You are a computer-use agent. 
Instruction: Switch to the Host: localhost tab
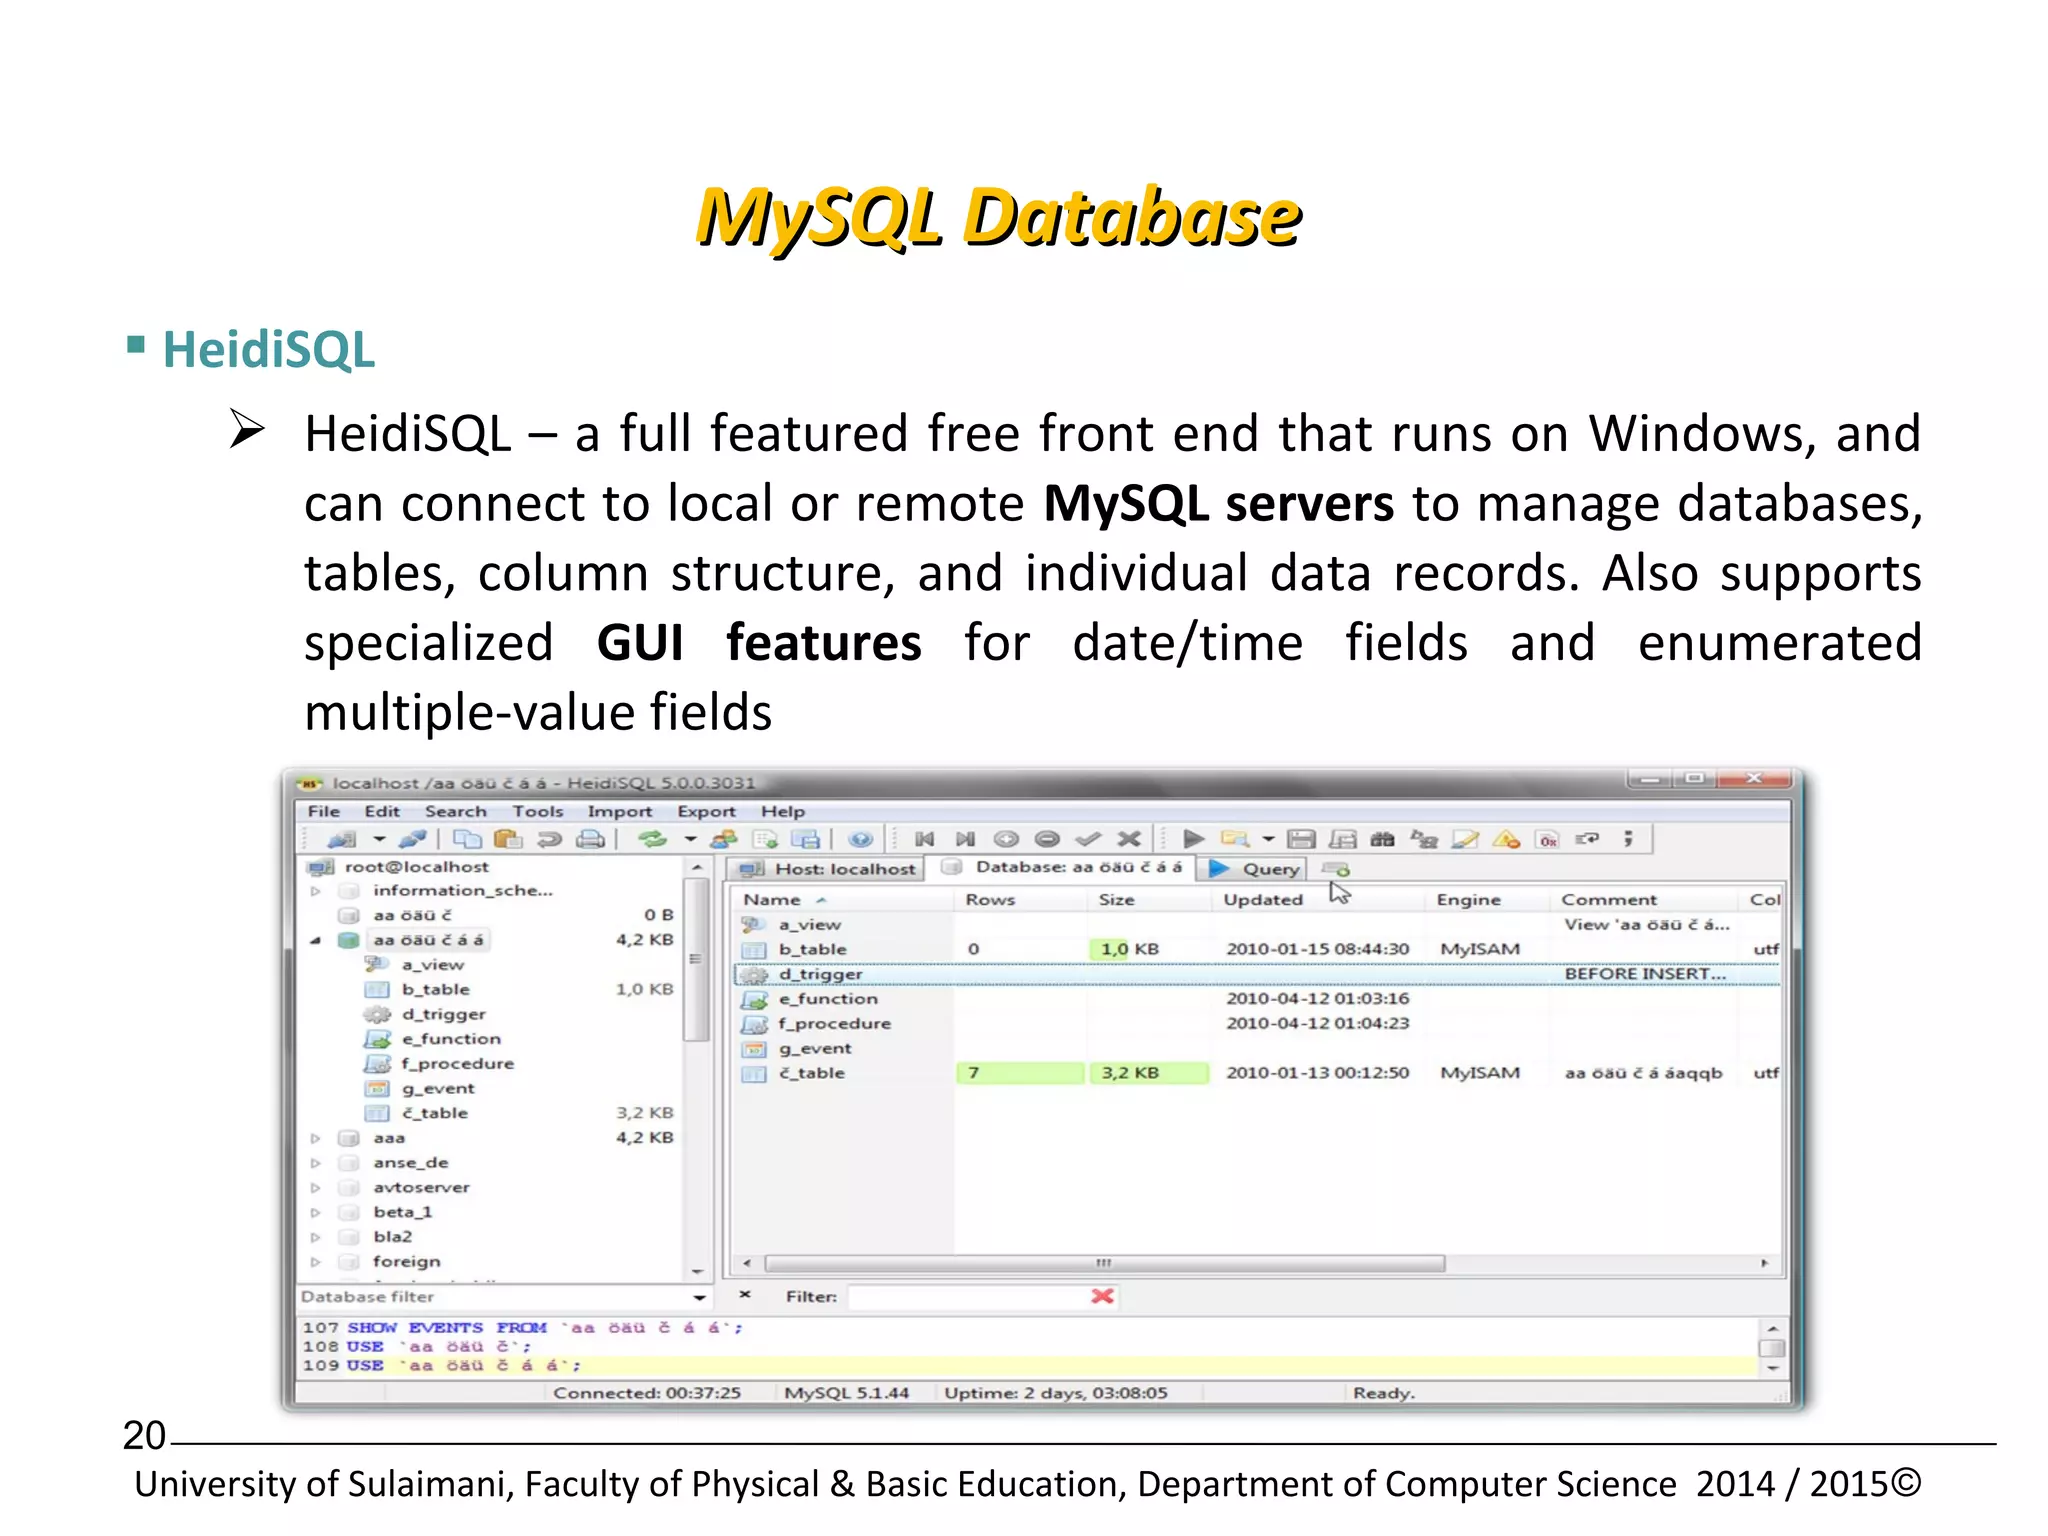pos(826,869)
